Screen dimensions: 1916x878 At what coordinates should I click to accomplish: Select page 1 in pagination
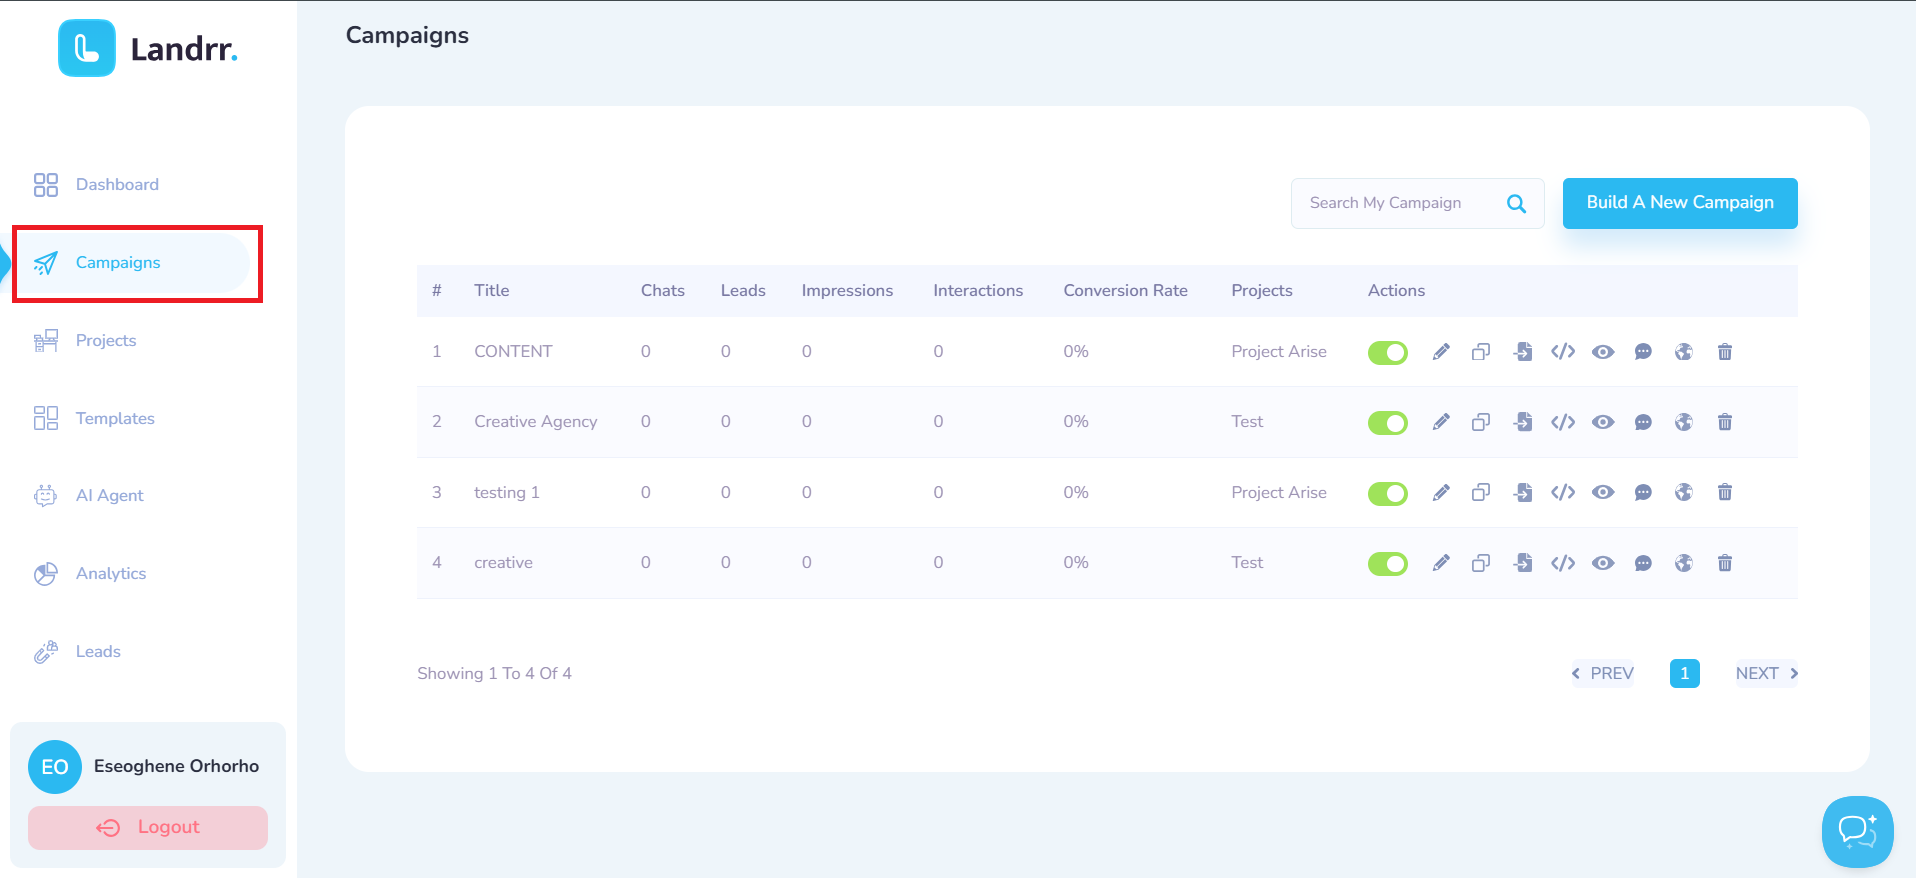pos(1685,673)
